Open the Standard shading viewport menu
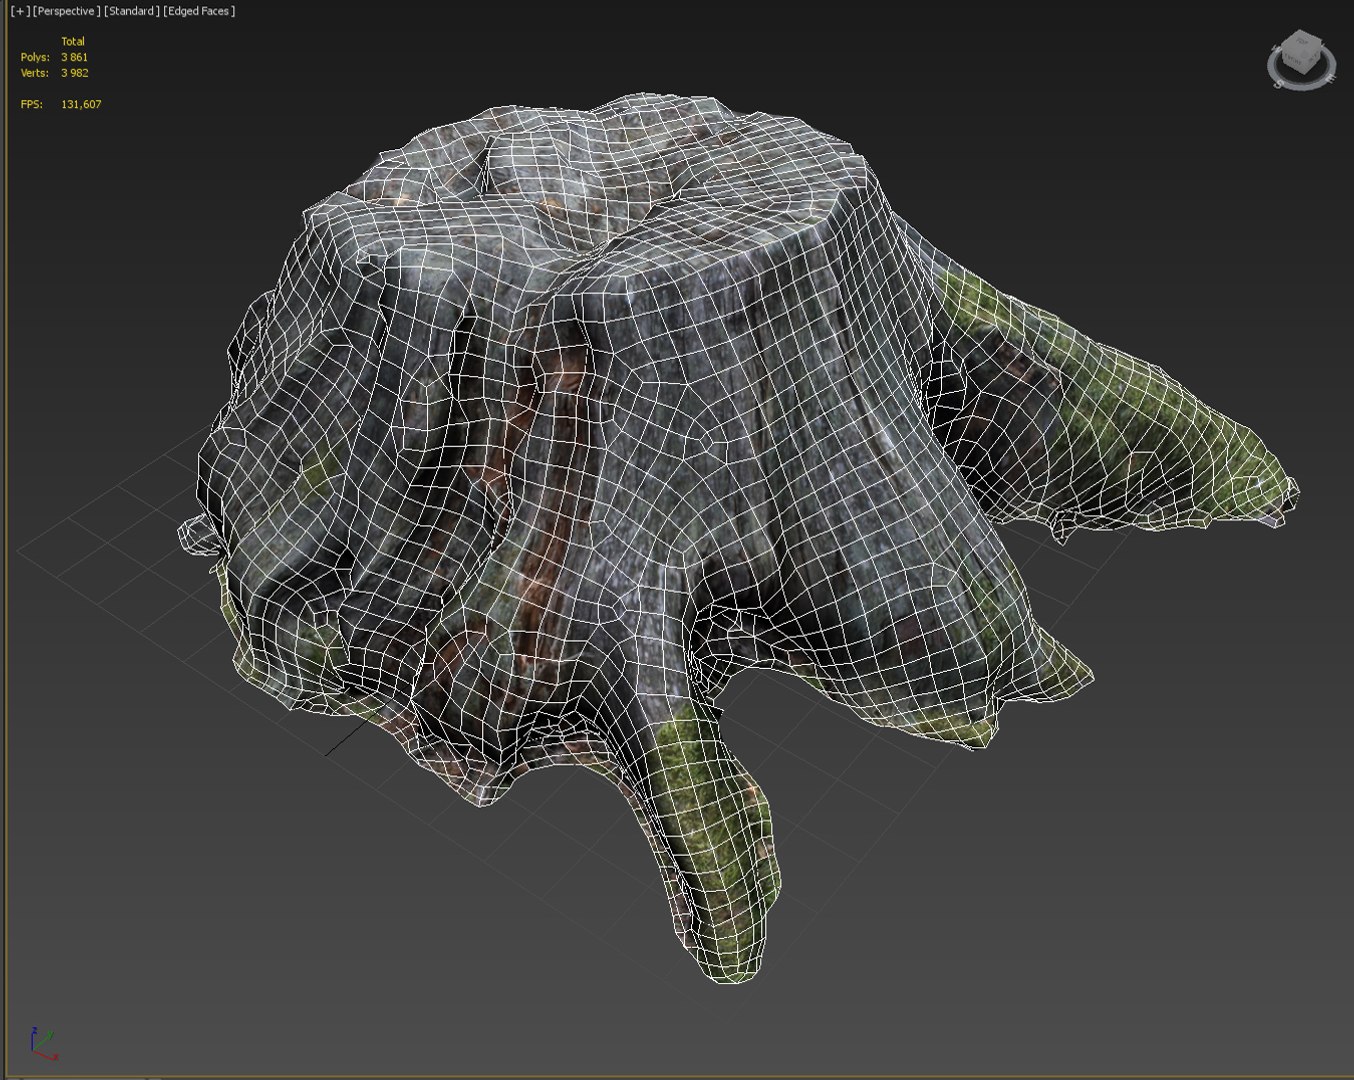Screen dimensions: 1354x1080 point(132,11)
